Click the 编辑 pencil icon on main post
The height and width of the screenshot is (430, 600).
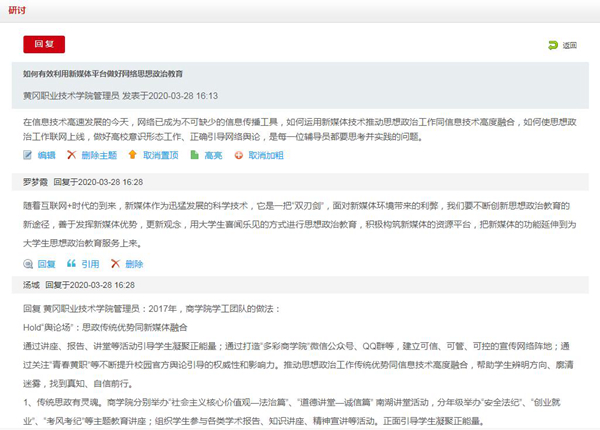tap(29, 155)
